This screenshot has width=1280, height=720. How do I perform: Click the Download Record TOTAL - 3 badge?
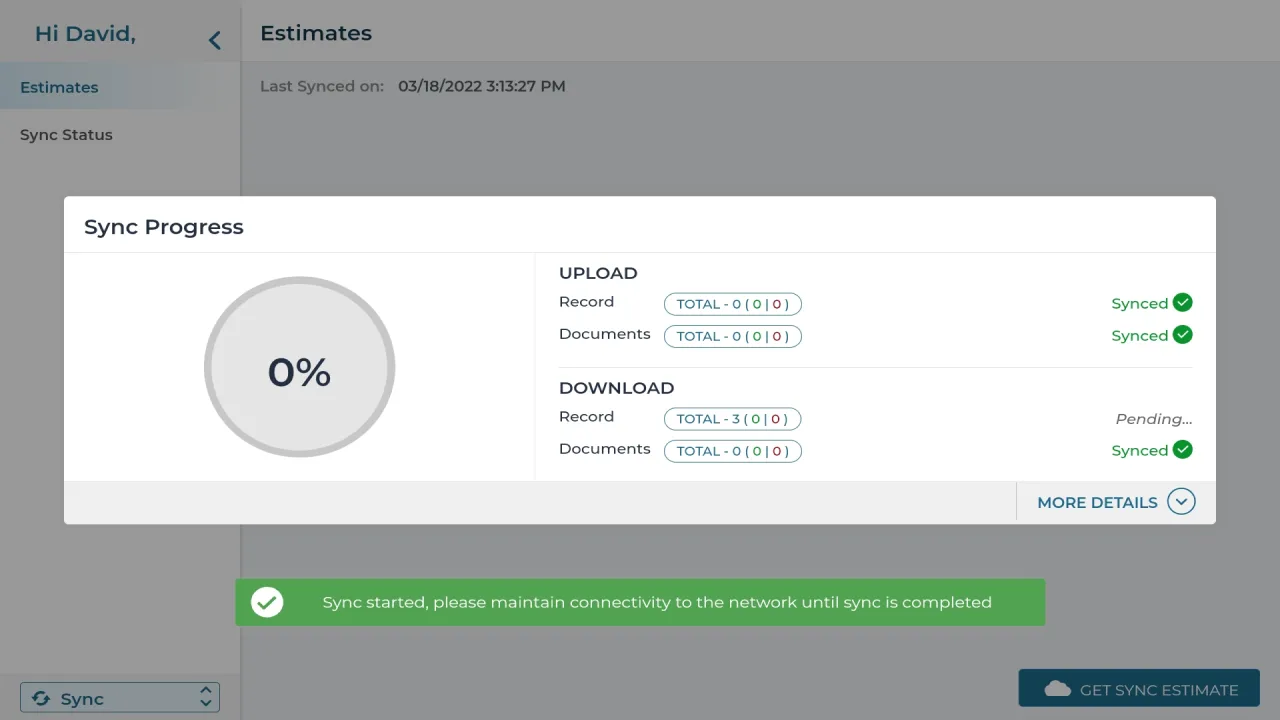pyautogui.click(x=733, y=419)
